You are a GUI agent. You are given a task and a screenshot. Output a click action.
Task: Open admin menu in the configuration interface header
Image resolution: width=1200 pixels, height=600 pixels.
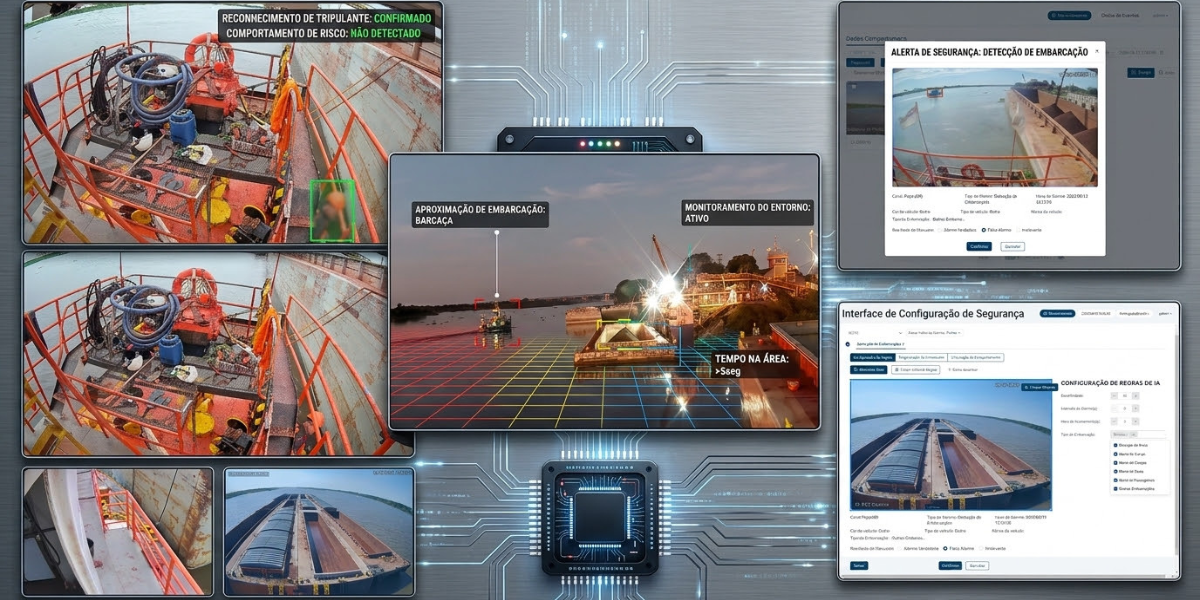coord(1163,314)
